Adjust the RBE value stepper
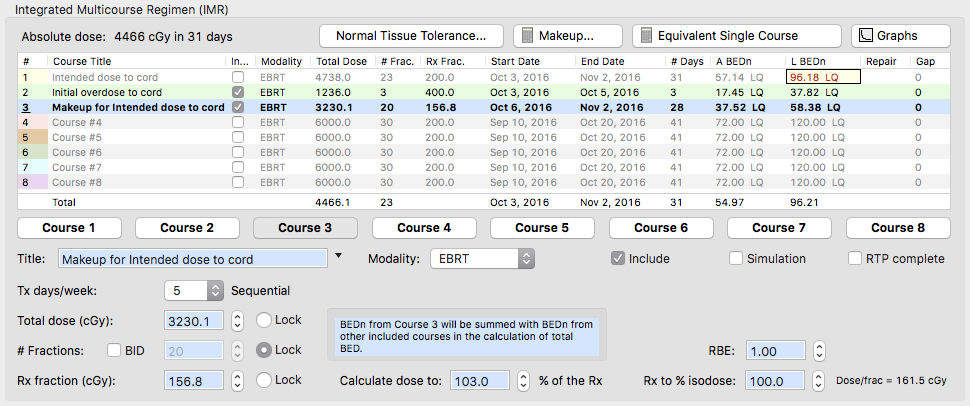The height and width of the screenshot is (406, 970). pyautogui.click(x=819, y=352)
